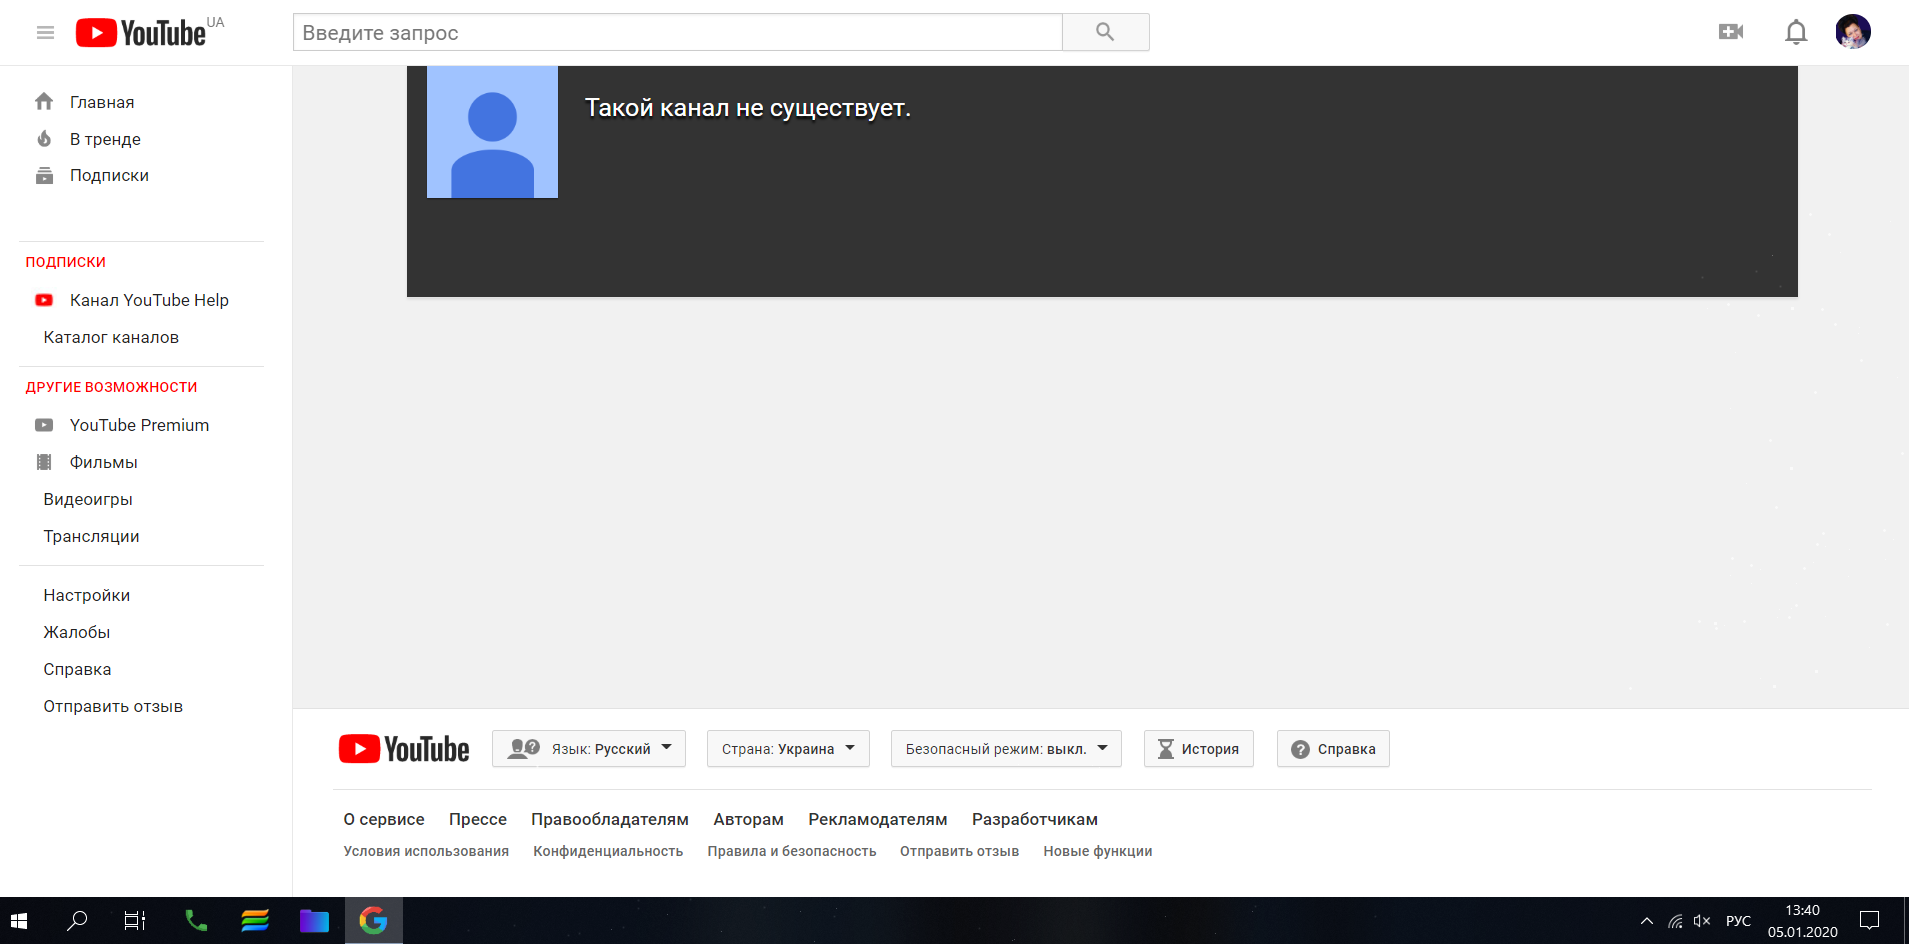Click the taskbar search icon
The height and width of the screenshot is (944, 1909).
point(77,921)
